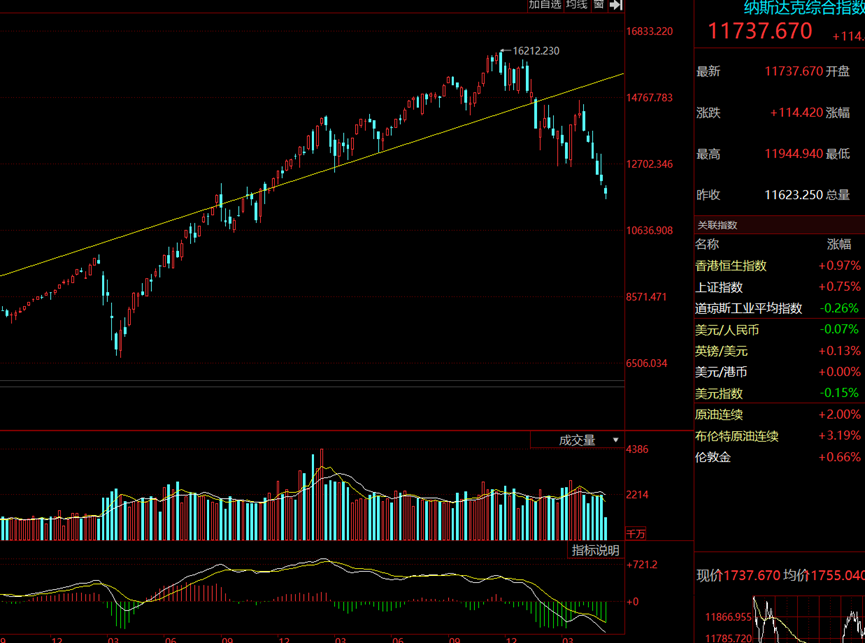The width and height of the screenshot is (865, 643).
Task: Click the 6506.034 price axis label
Action: pos(647,363)
